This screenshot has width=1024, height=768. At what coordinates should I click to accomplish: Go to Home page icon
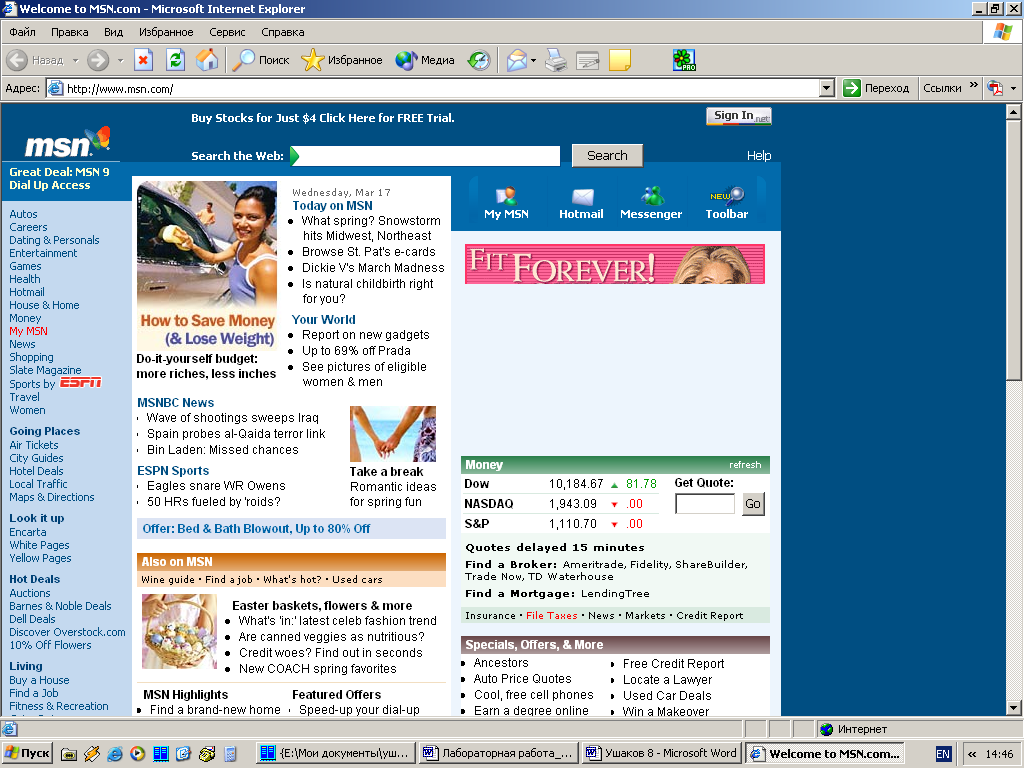(x=207, y=60)
